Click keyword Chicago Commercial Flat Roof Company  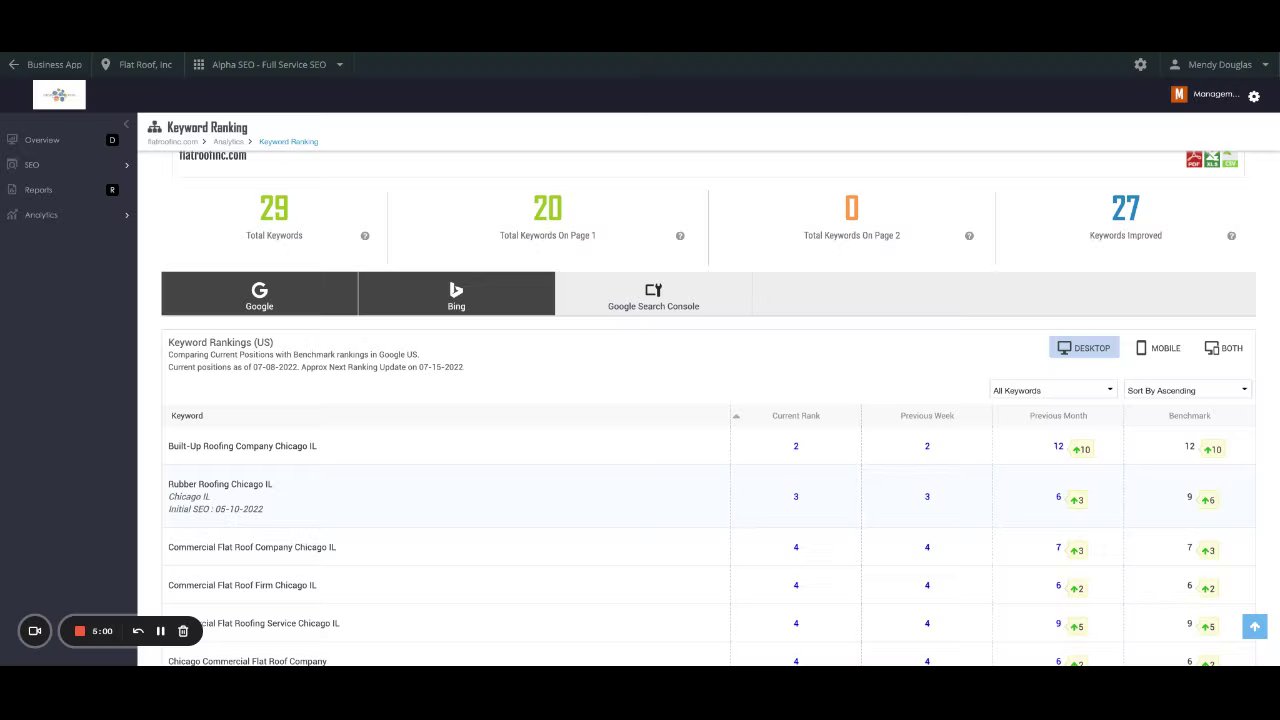[247, 661]
